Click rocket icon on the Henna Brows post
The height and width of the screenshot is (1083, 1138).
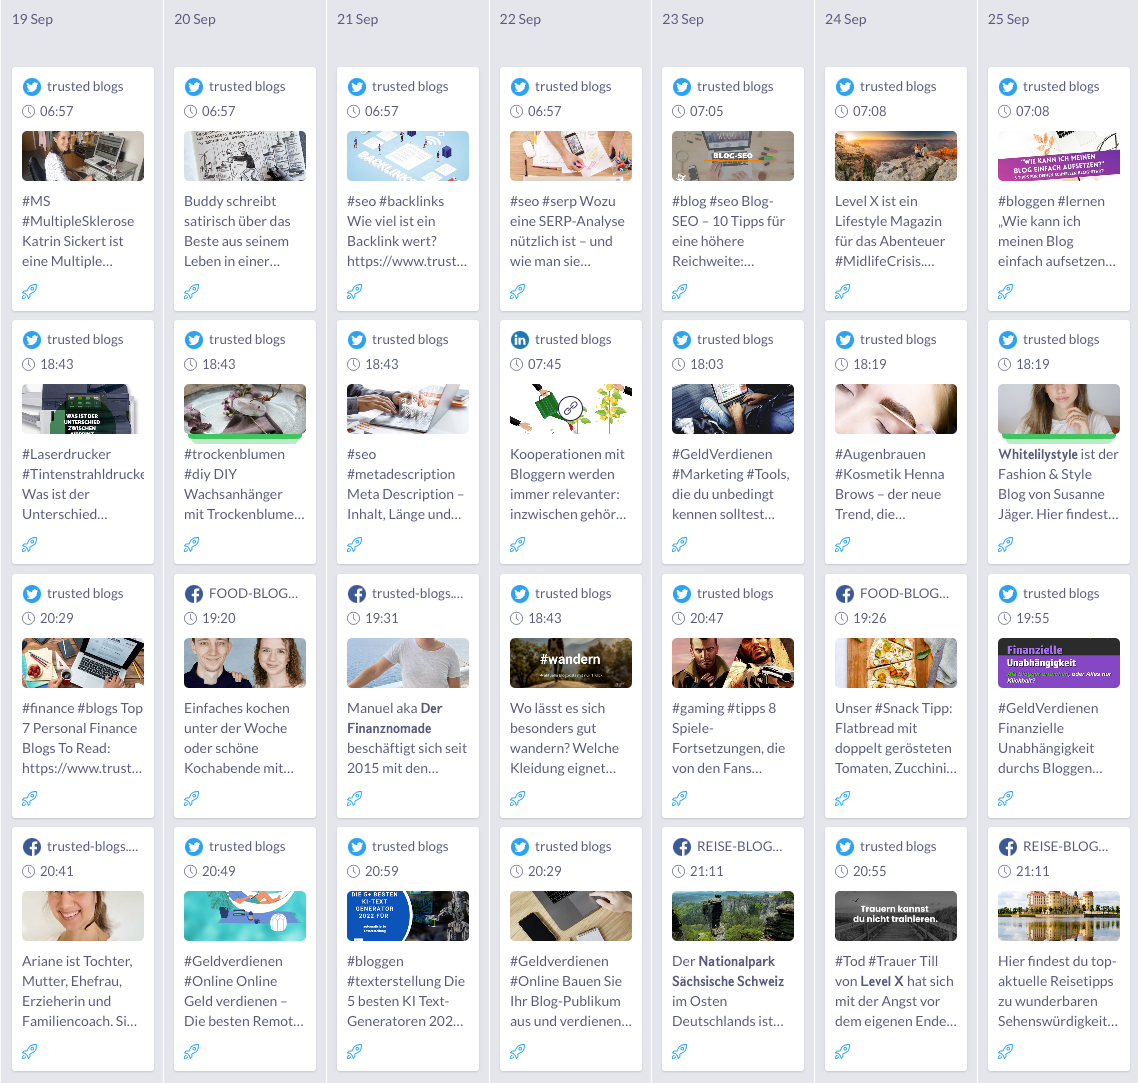[x=843, y=545]
